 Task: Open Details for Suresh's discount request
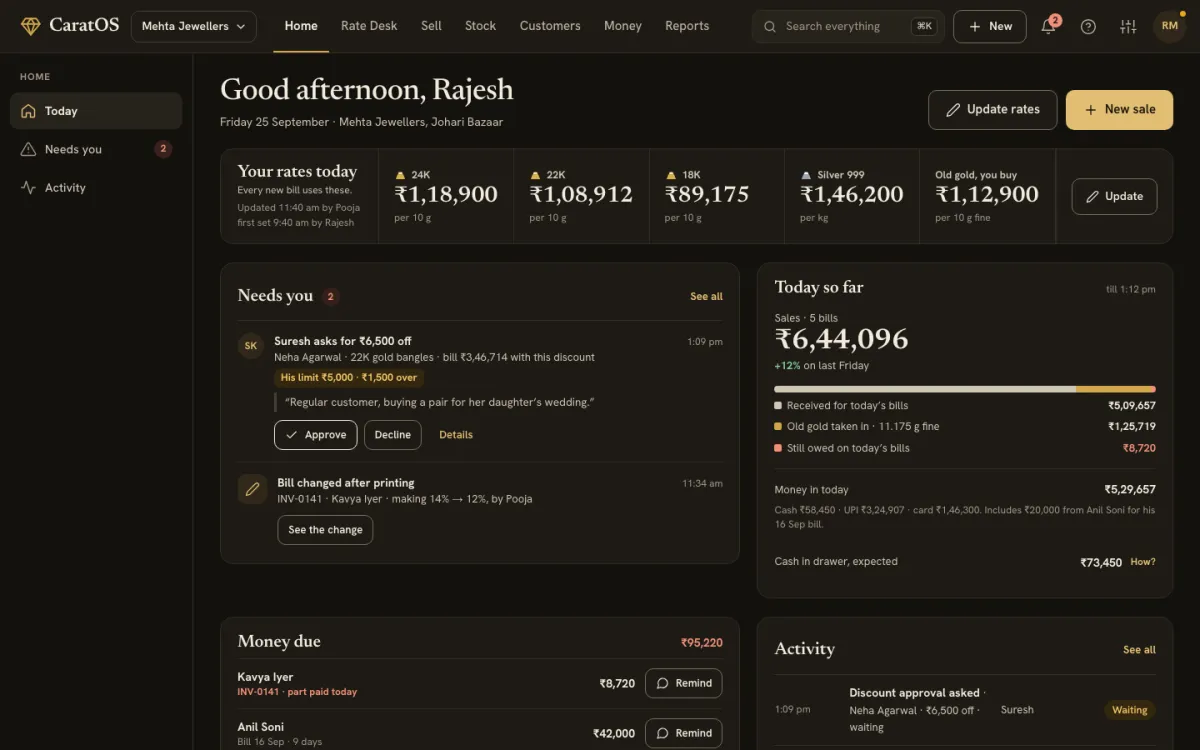point(456,435)
